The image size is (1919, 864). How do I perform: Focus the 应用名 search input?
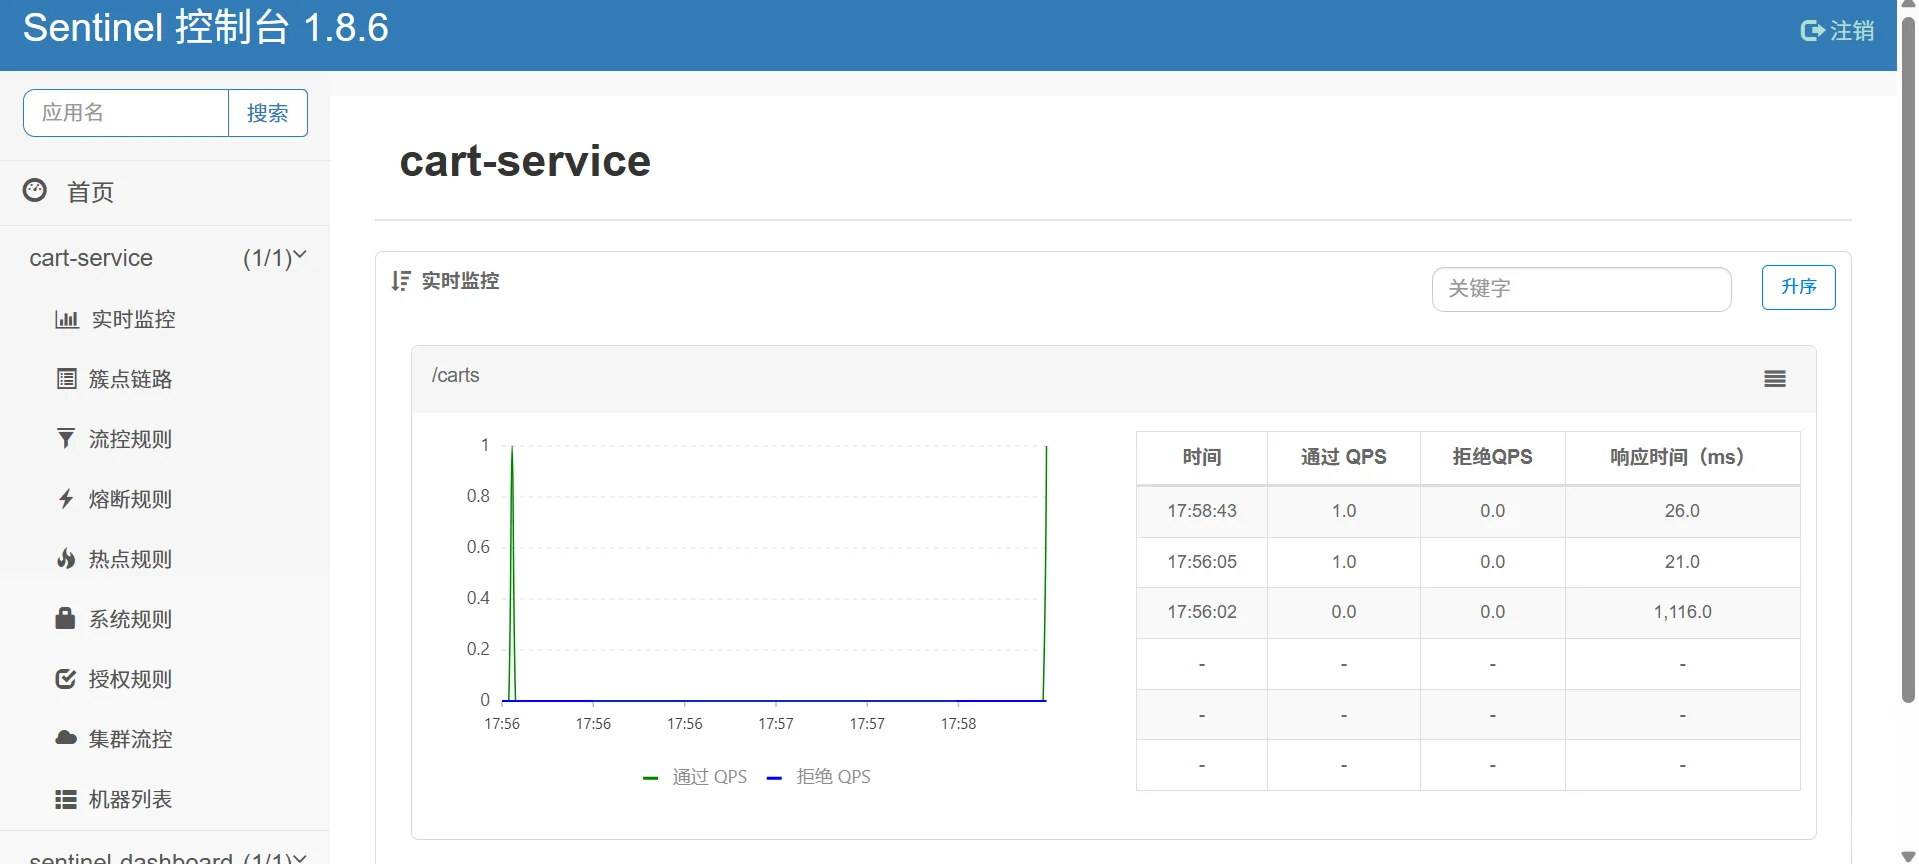[x=126, y=113]
